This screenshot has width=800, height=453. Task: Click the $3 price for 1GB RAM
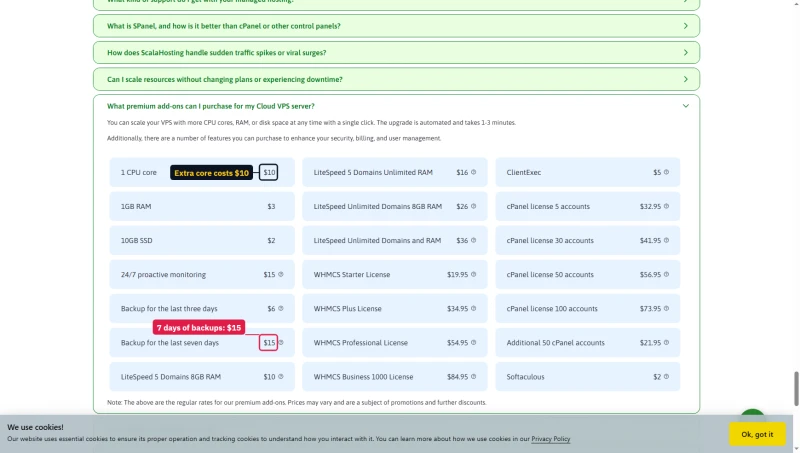[x=271, y=206]
